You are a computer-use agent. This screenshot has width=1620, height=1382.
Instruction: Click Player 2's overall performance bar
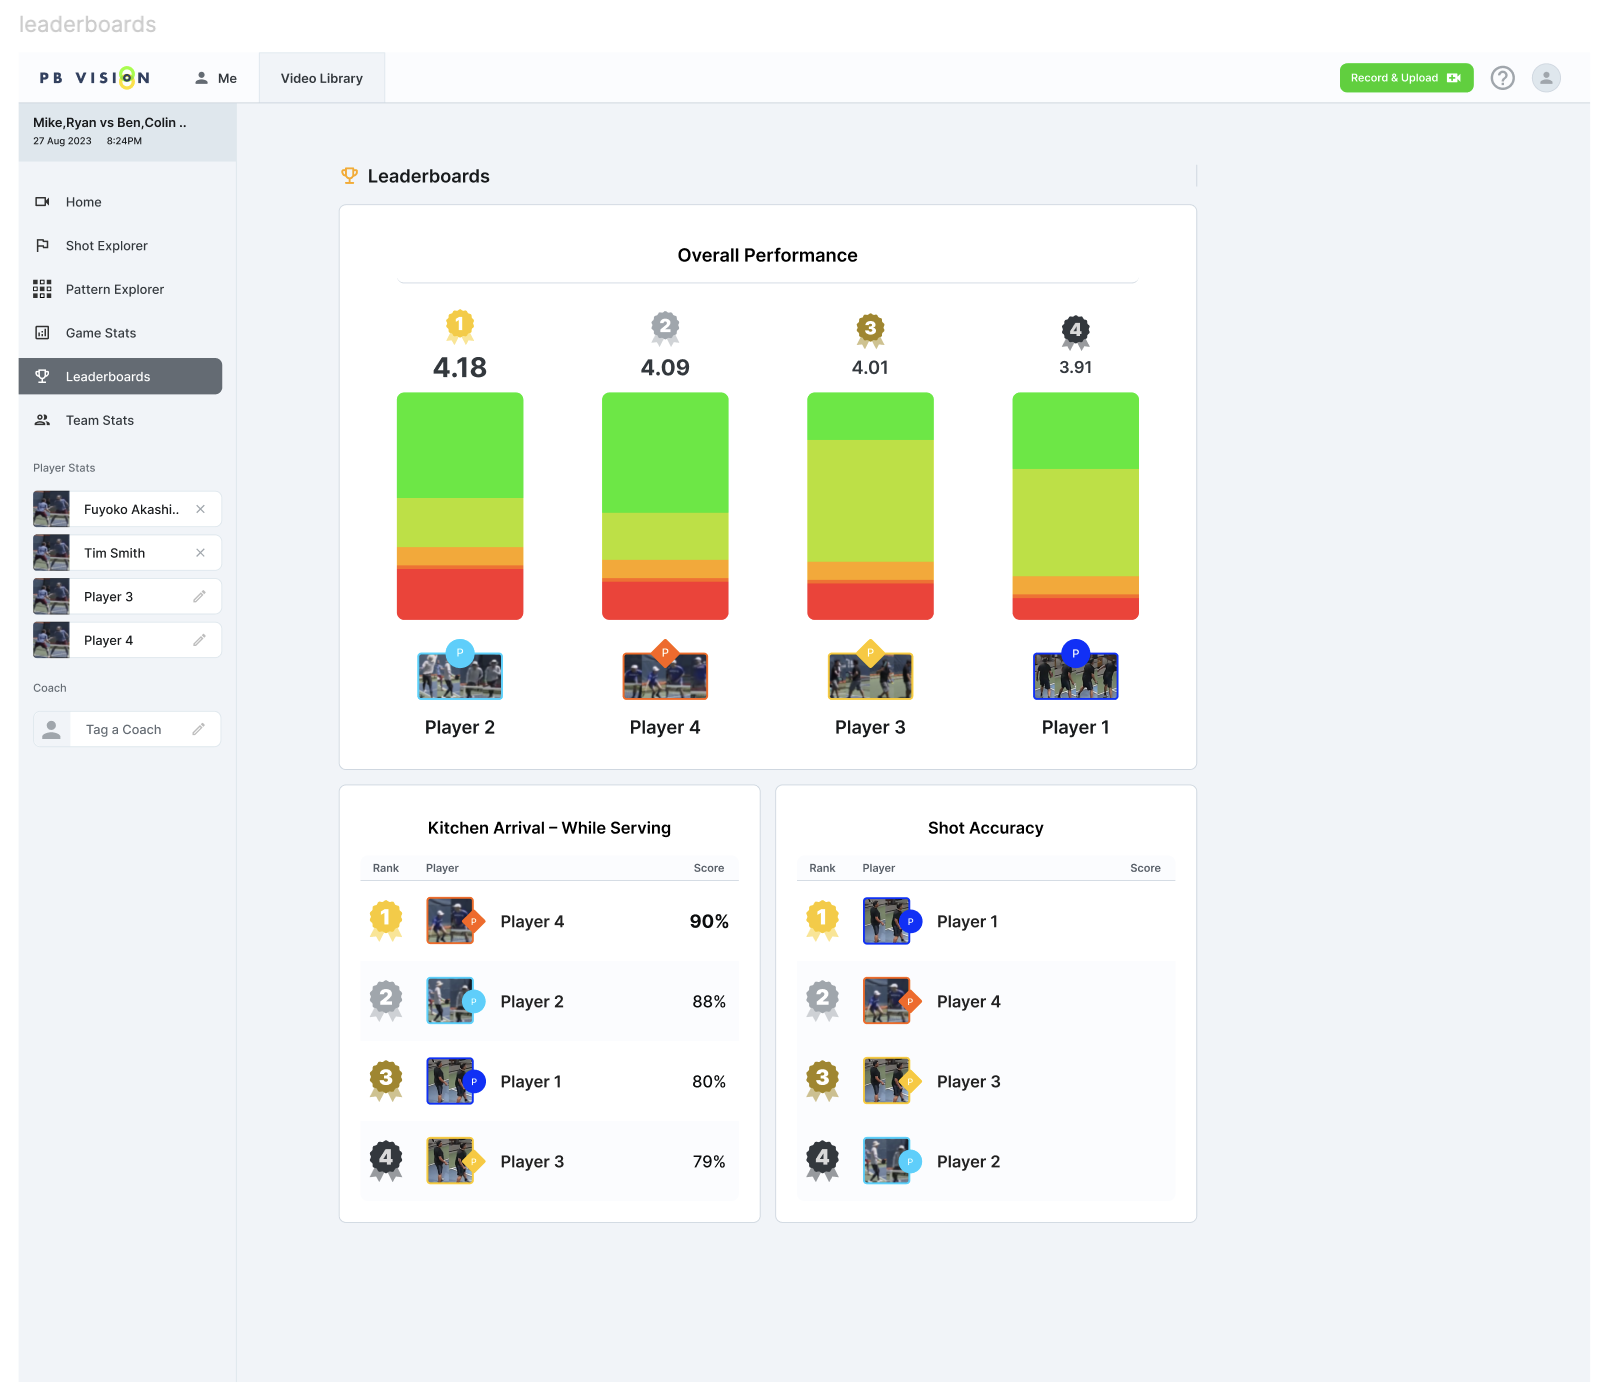pos(460,506)
